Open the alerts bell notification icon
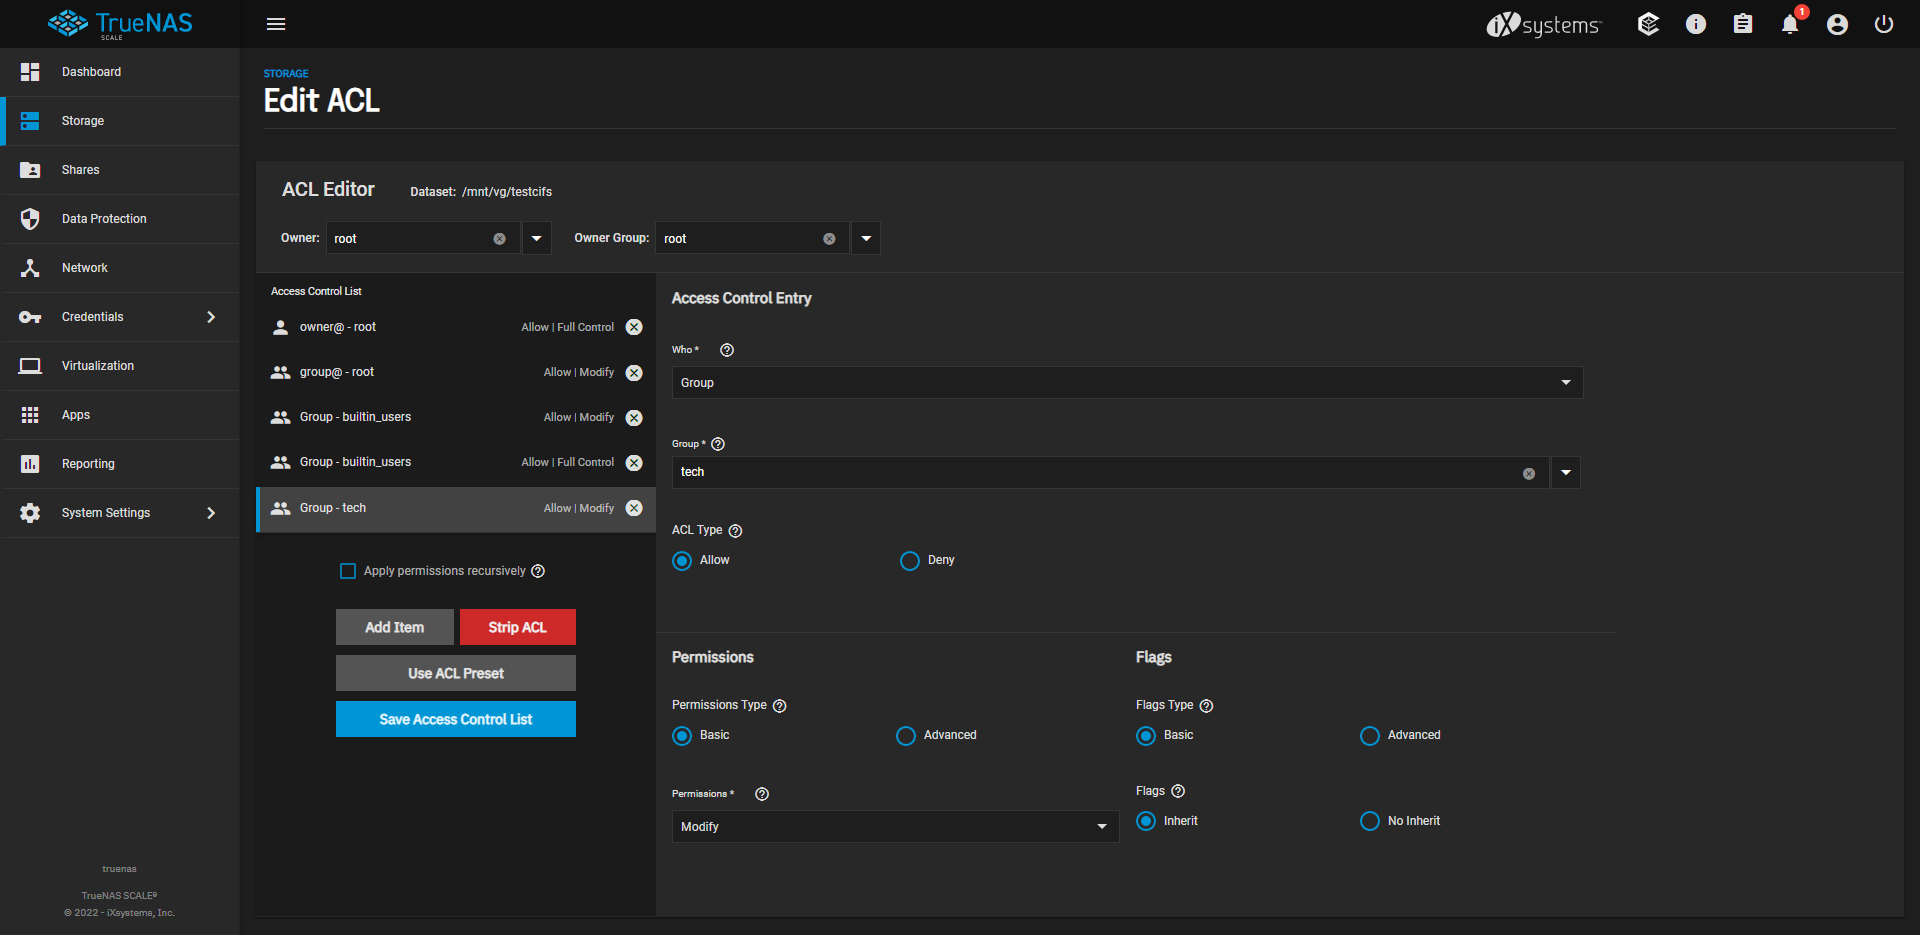This screenshot has width=1920, height=935. point(1789,25)
